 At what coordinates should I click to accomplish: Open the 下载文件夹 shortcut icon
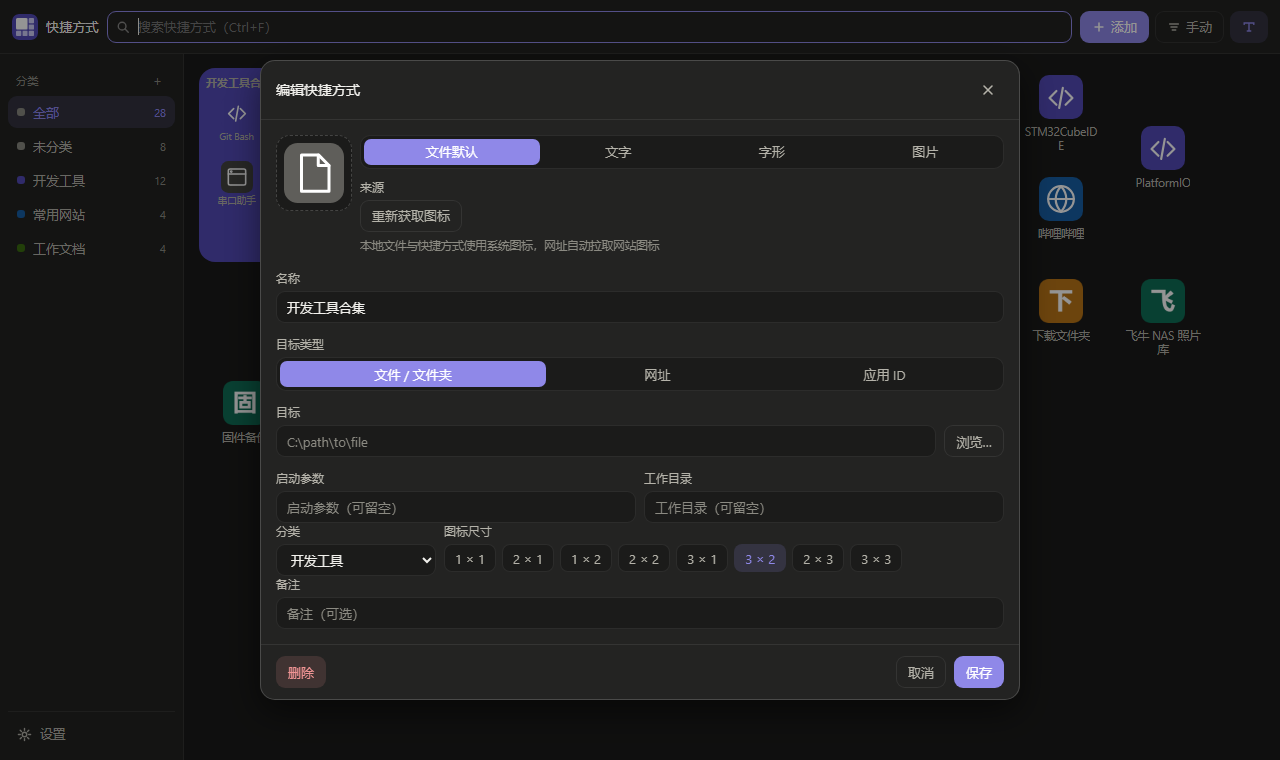(x=1061, y=301)
